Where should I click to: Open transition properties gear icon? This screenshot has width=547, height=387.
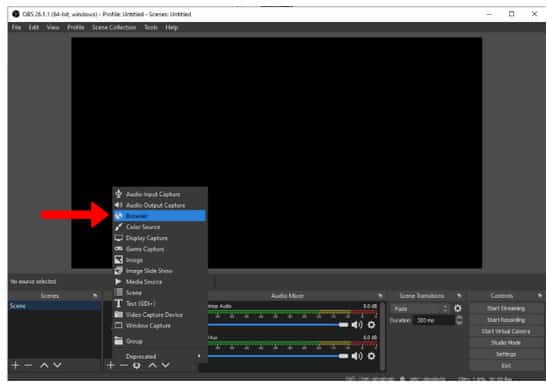458,308
